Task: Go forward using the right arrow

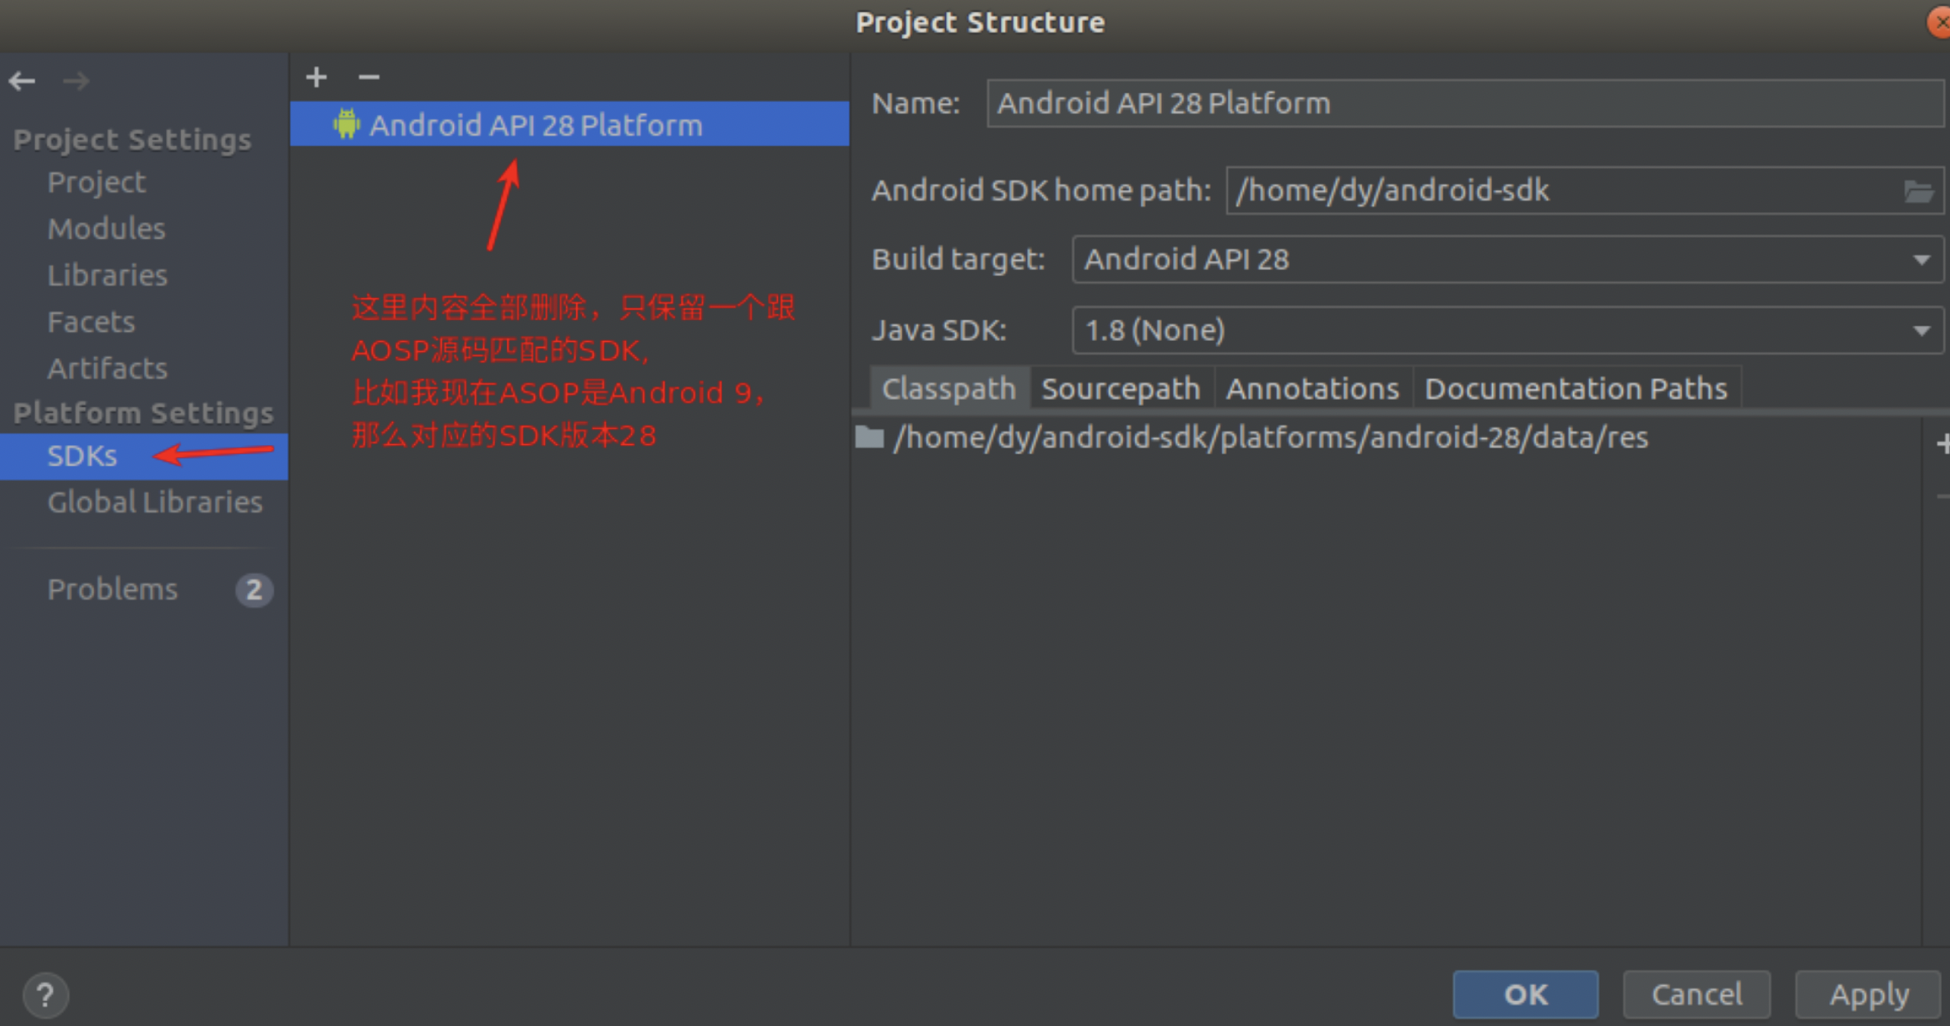Action: click(x=76, y=81)
